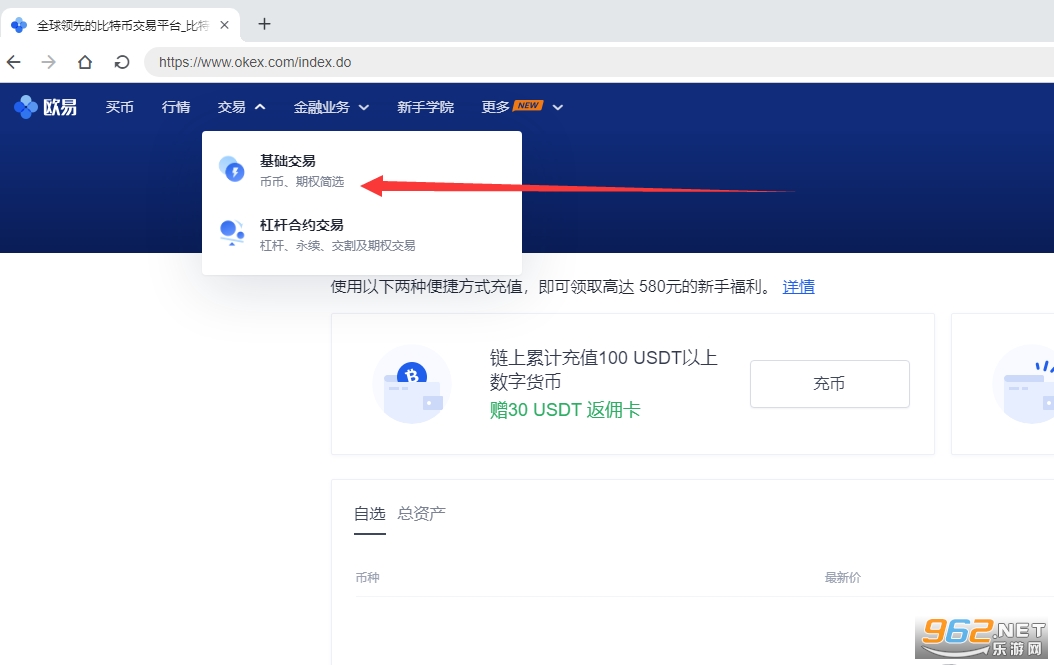The height and width of the screenshot is (665, 1054).
Task: Click the 杠杆、永续、交割及期权交易 subtitle
Action: coord(337,245)
